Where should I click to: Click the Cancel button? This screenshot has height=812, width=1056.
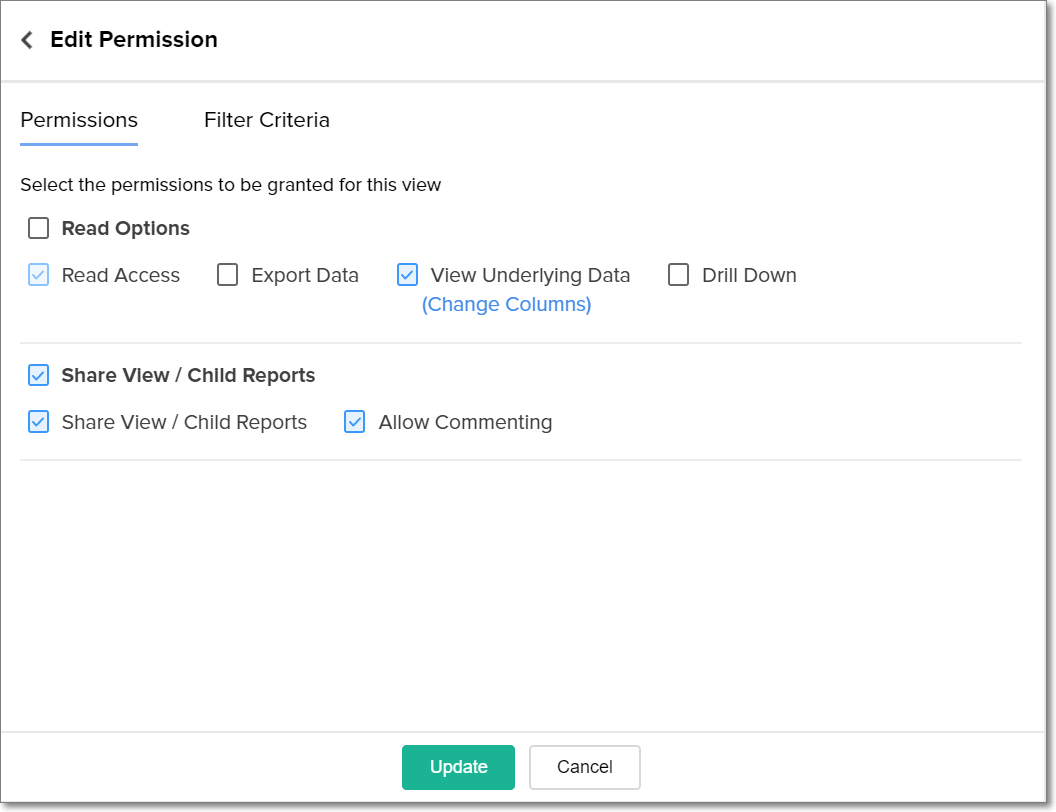(584, 767)
